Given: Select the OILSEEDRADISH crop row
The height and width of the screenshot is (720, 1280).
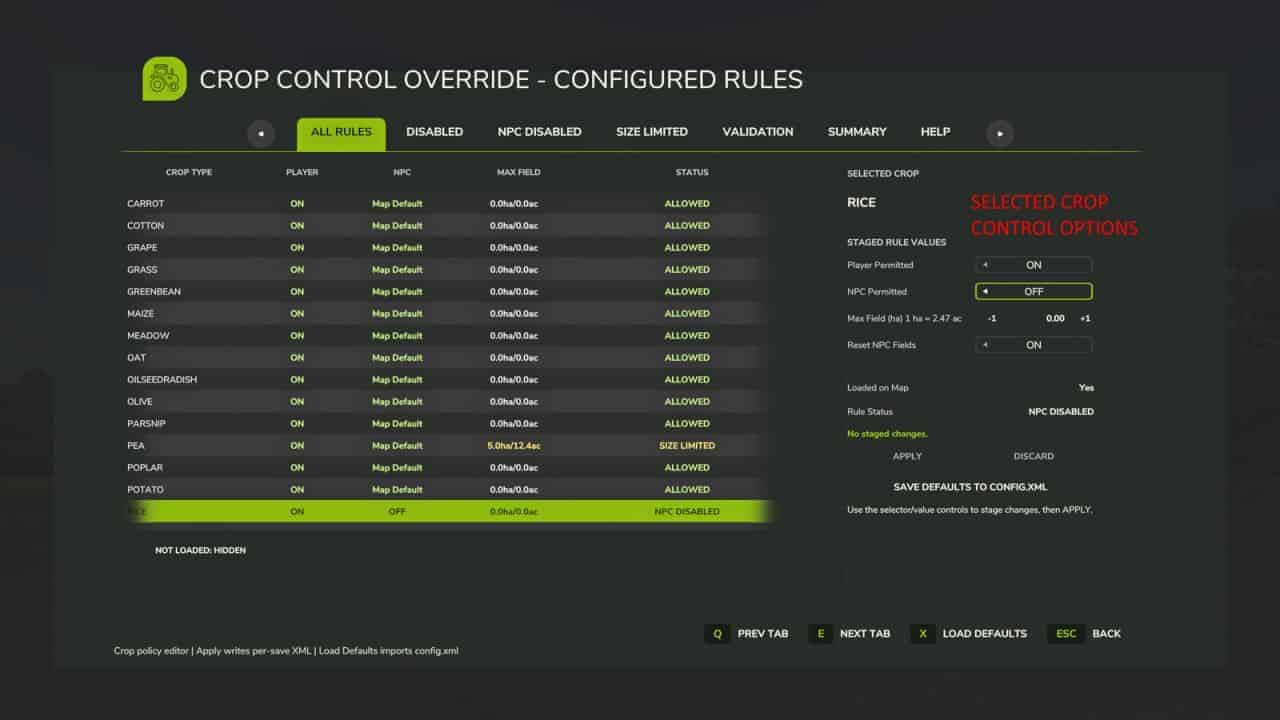Looking at the screenshot, I should pyautogui.click(x=448, y=380).
